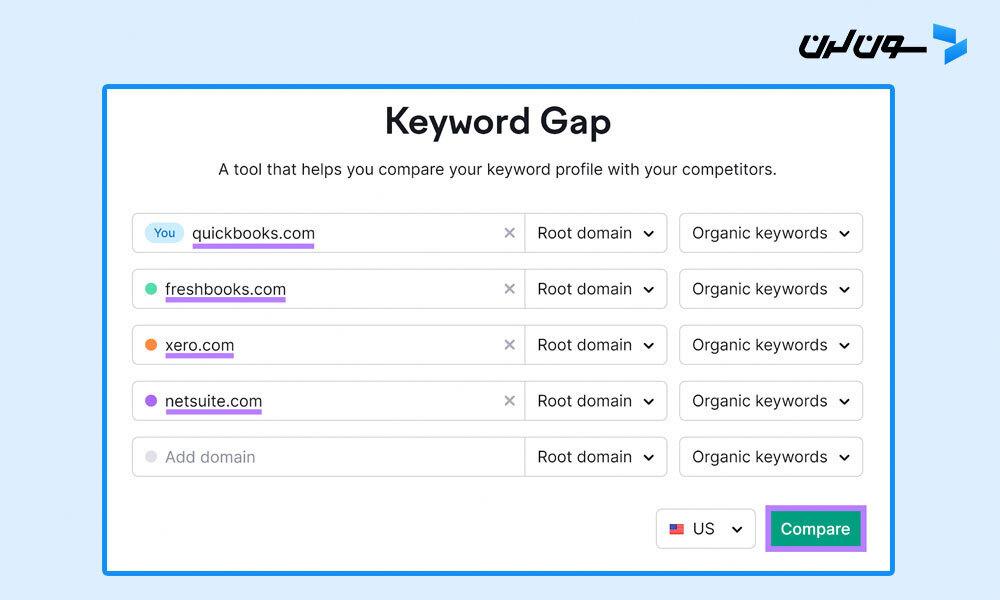Viewport: 1000px width, 600px height.
Task: Click the Compare button
Action: [815, 529]
